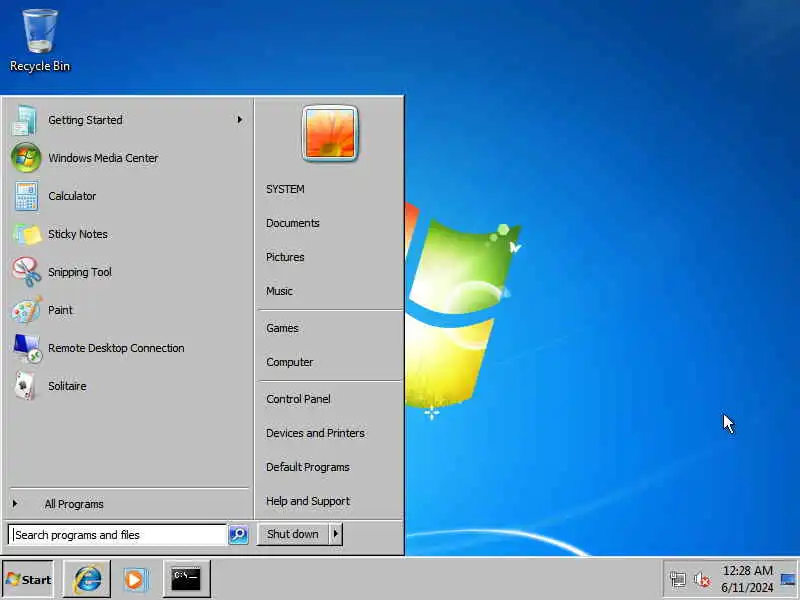The width and height of the screenshot is (800, 600).
Task: Click the muted volume tray icon
Action: pyautogui.click(x=702, y=579)
